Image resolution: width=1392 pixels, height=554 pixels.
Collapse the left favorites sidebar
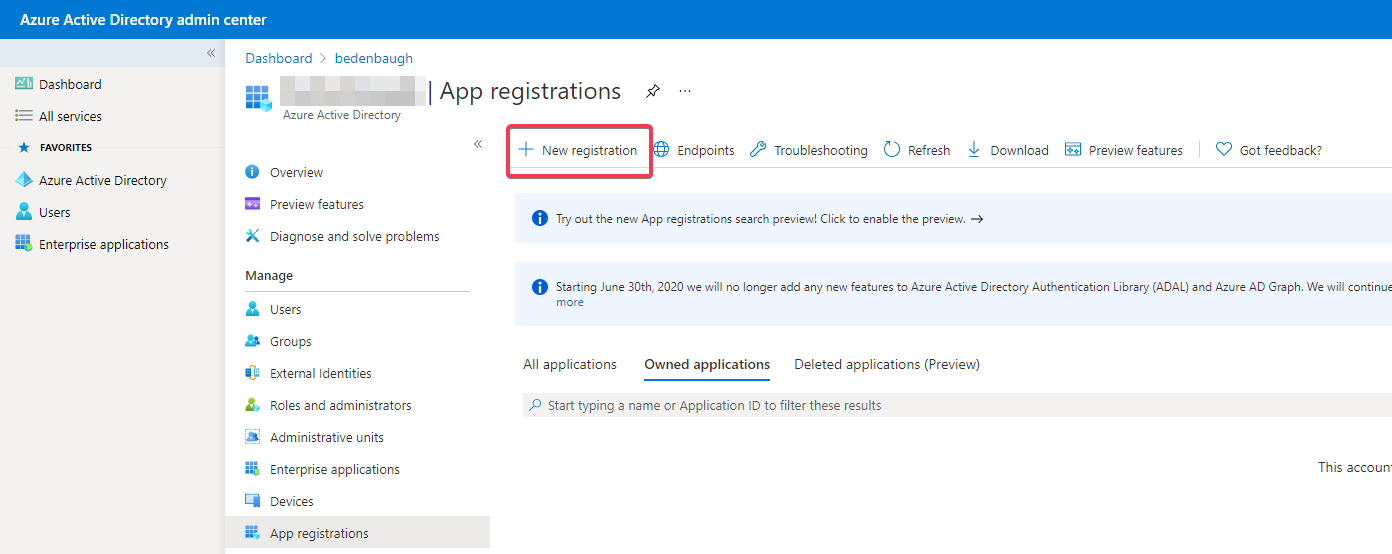[x=211, y=53]
